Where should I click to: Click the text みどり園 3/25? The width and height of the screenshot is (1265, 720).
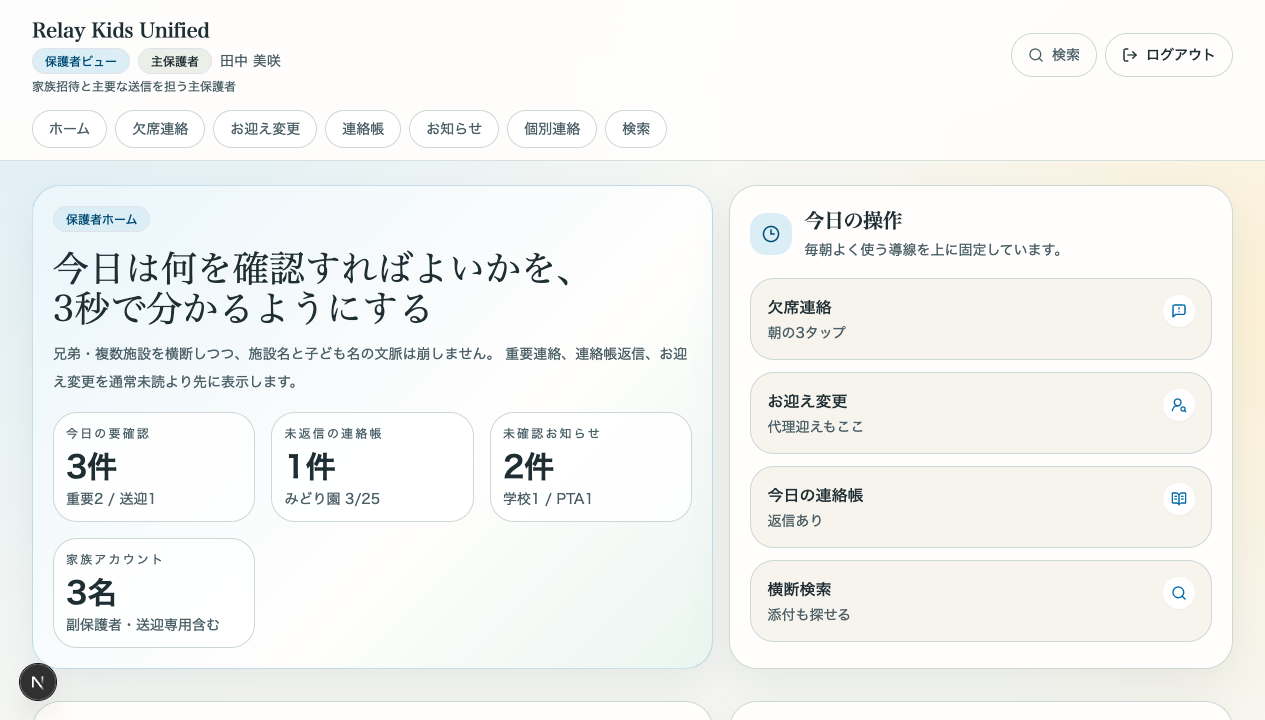pyautogui.click(x=332, y=499)
